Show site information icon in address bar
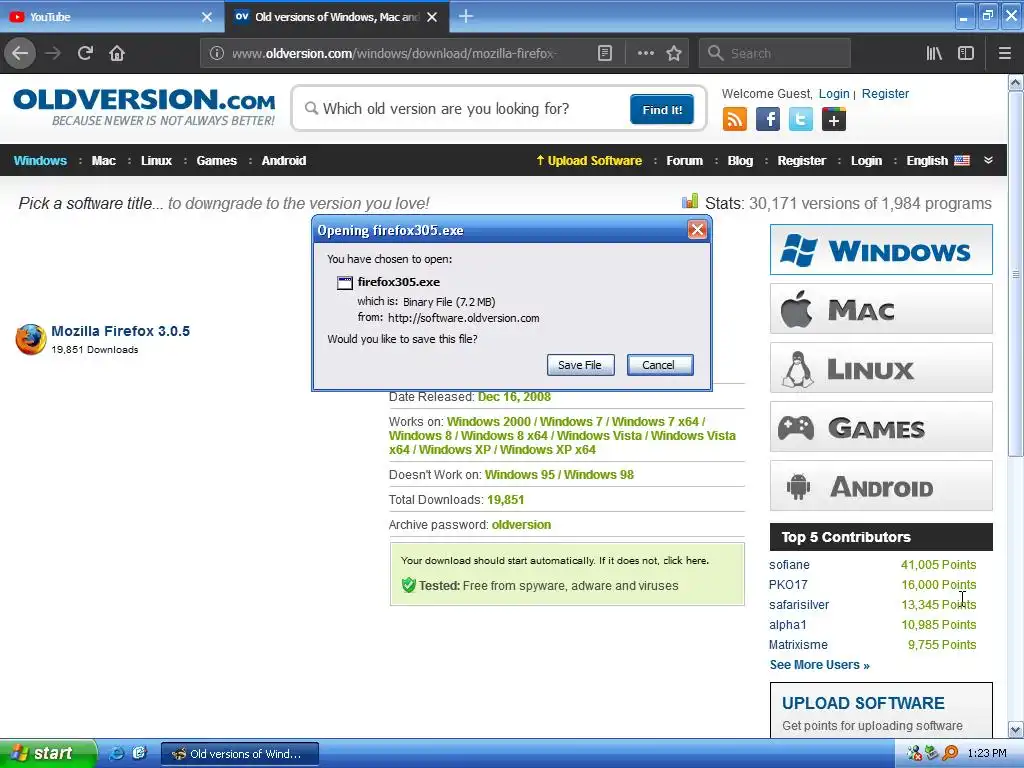Image resolution: width=1024 pixels, height=768 pixels. pyautogui.click(x=217, y=54)
